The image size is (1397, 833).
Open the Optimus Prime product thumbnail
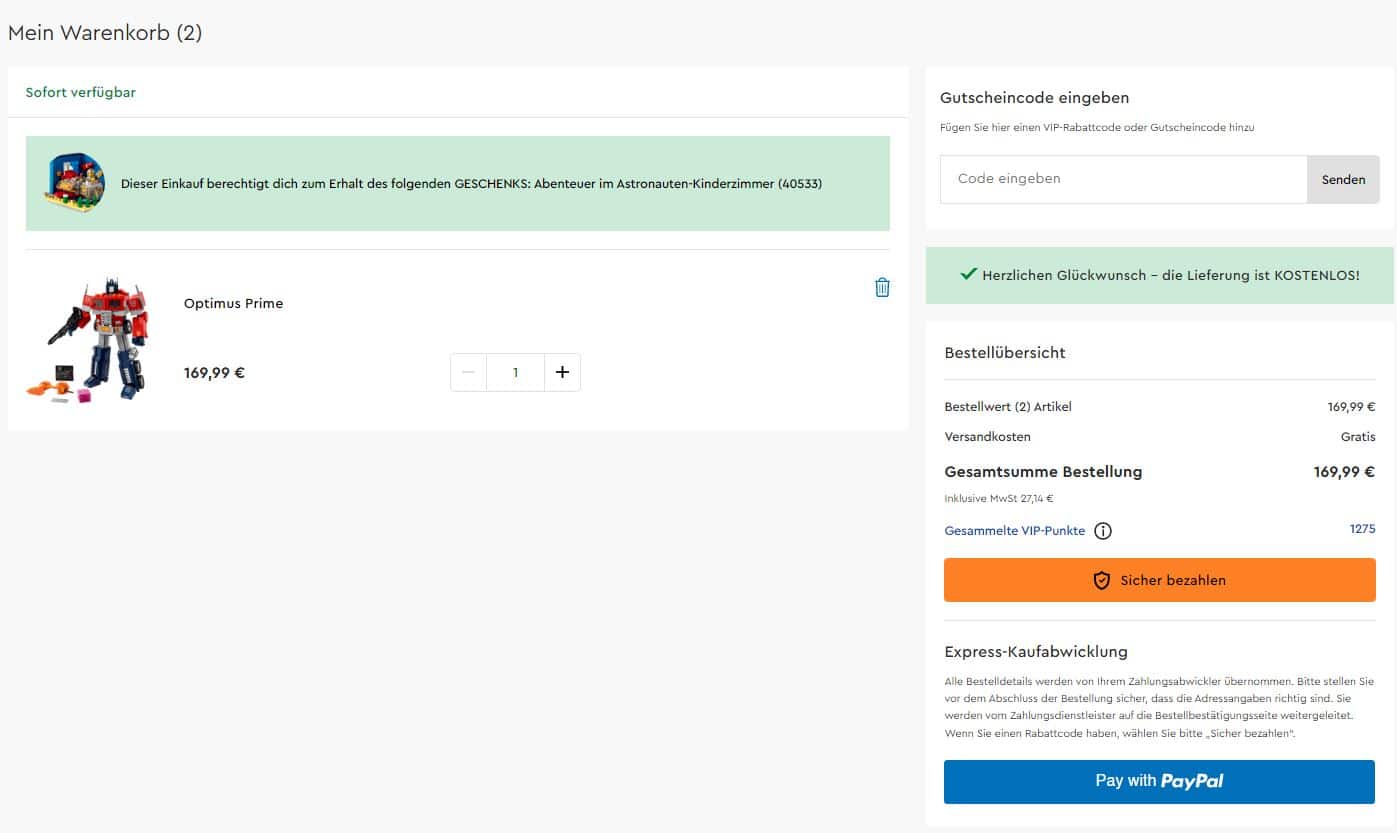88,340
